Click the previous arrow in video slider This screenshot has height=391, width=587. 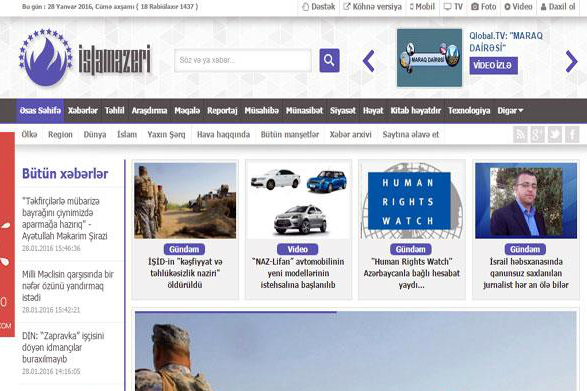(369, 61)
